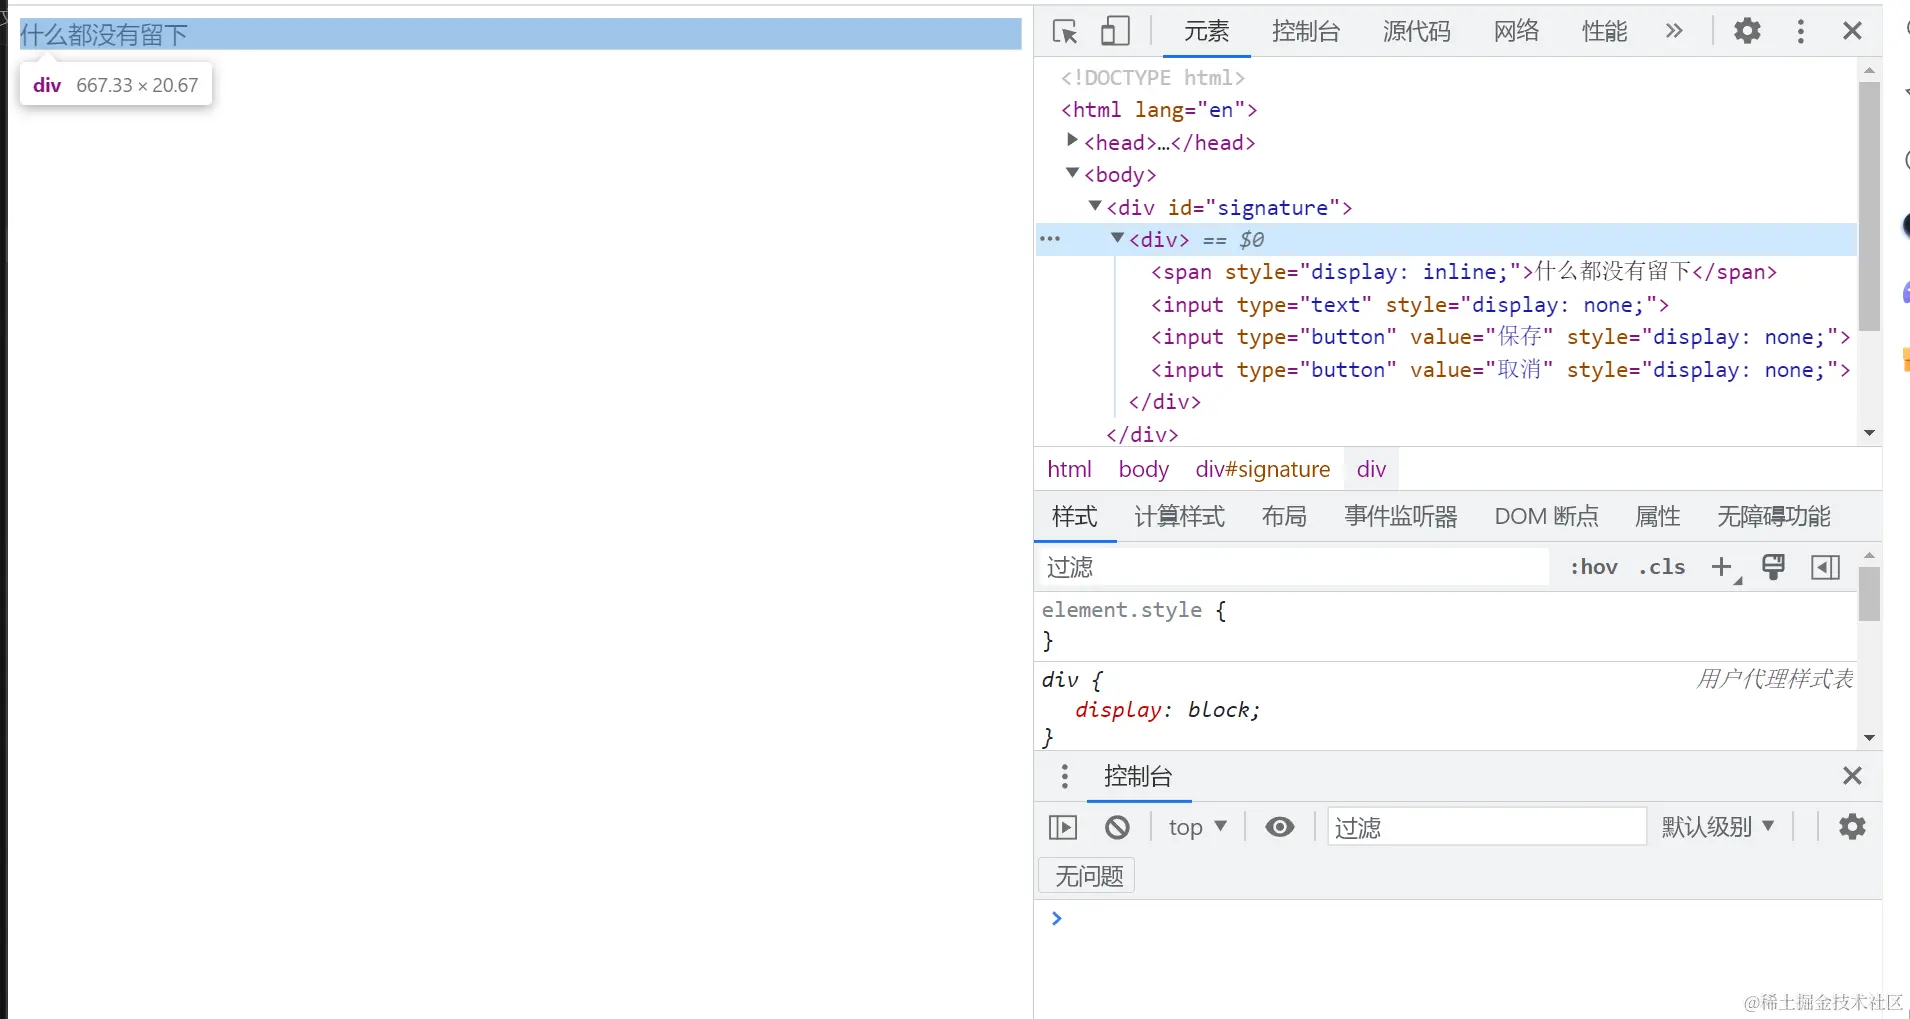Expand the head element node
Viewport: 1910px width, 1019px height.
pyautogui.click(x=1072, y=141)
